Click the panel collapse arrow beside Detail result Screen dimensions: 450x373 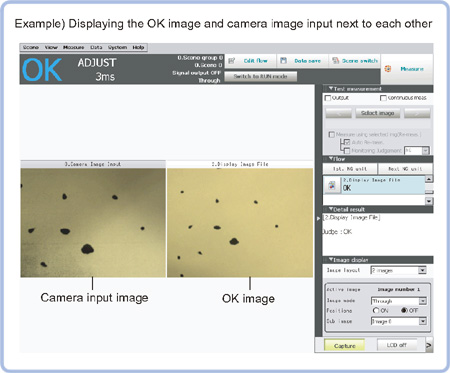click(318, 219)
